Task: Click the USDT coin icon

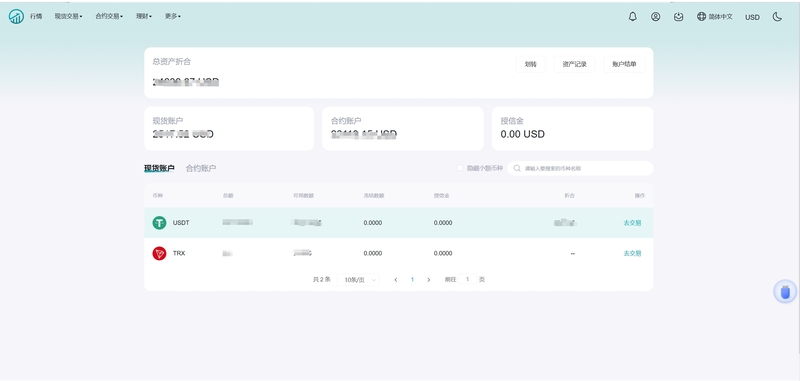Action: pyautogui.click(x=159, y=223)
